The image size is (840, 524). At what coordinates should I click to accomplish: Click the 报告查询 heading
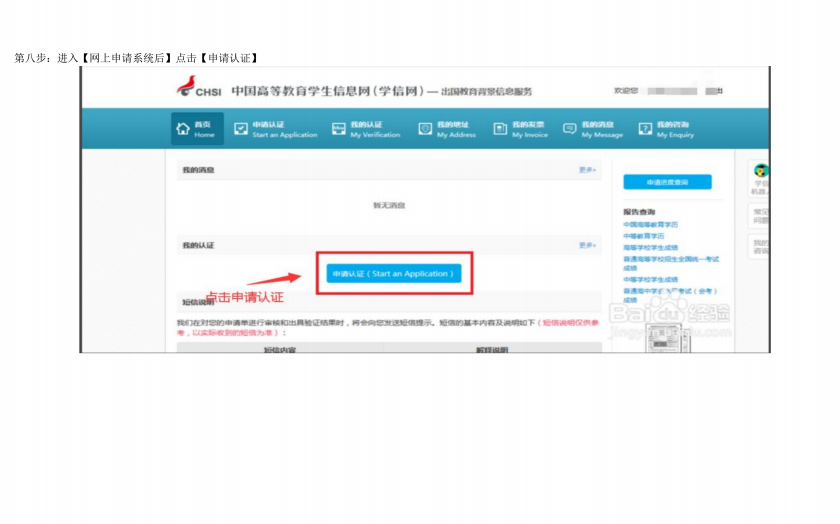[639, 212]
